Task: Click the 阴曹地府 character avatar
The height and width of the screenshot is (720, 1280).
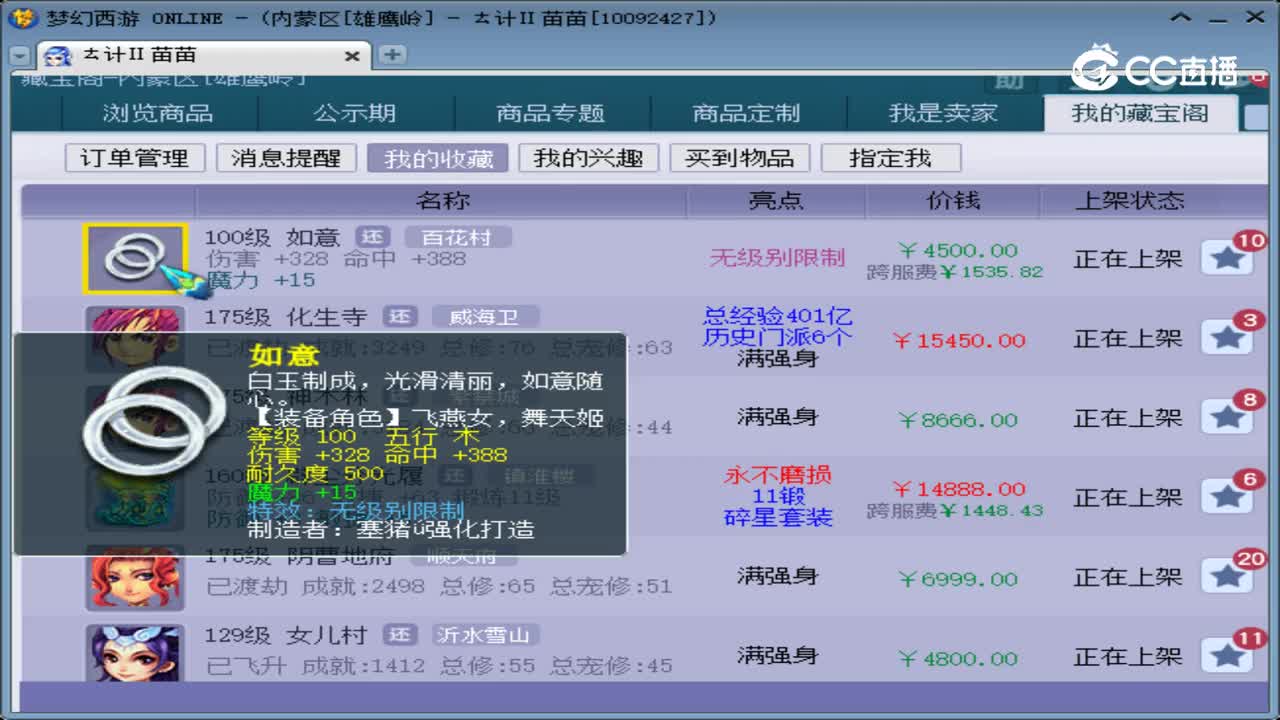Action: (135, 578)
